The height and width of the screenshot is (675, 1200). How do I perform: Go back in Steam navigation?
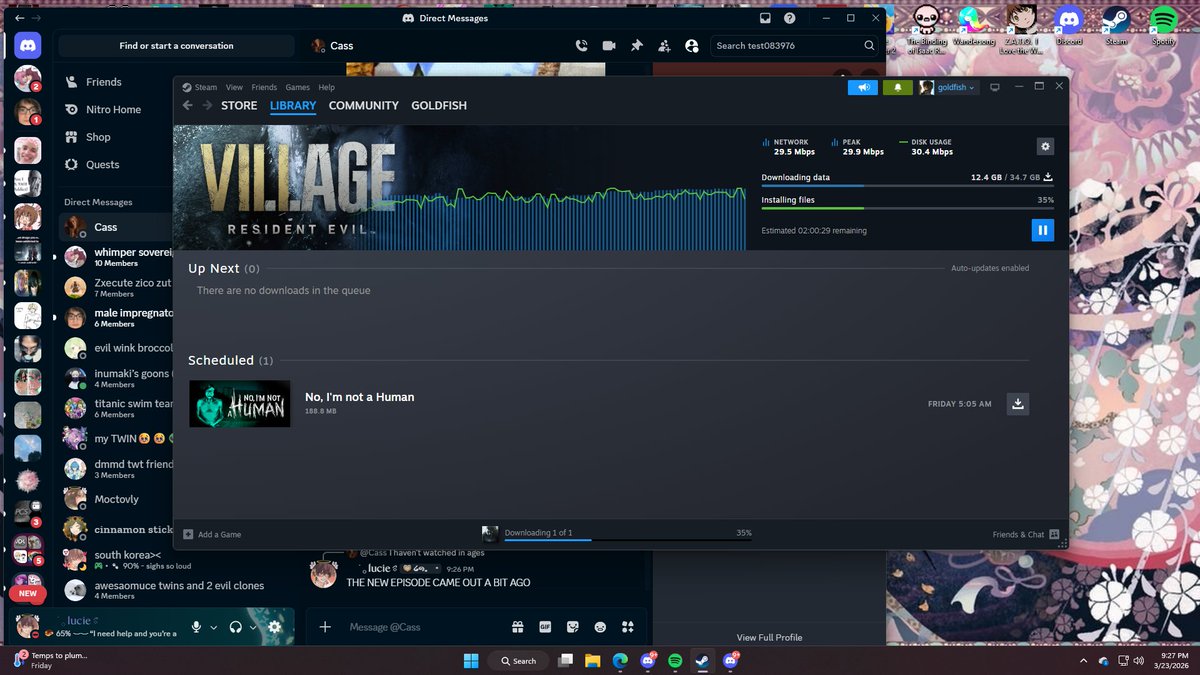point(188,105)
